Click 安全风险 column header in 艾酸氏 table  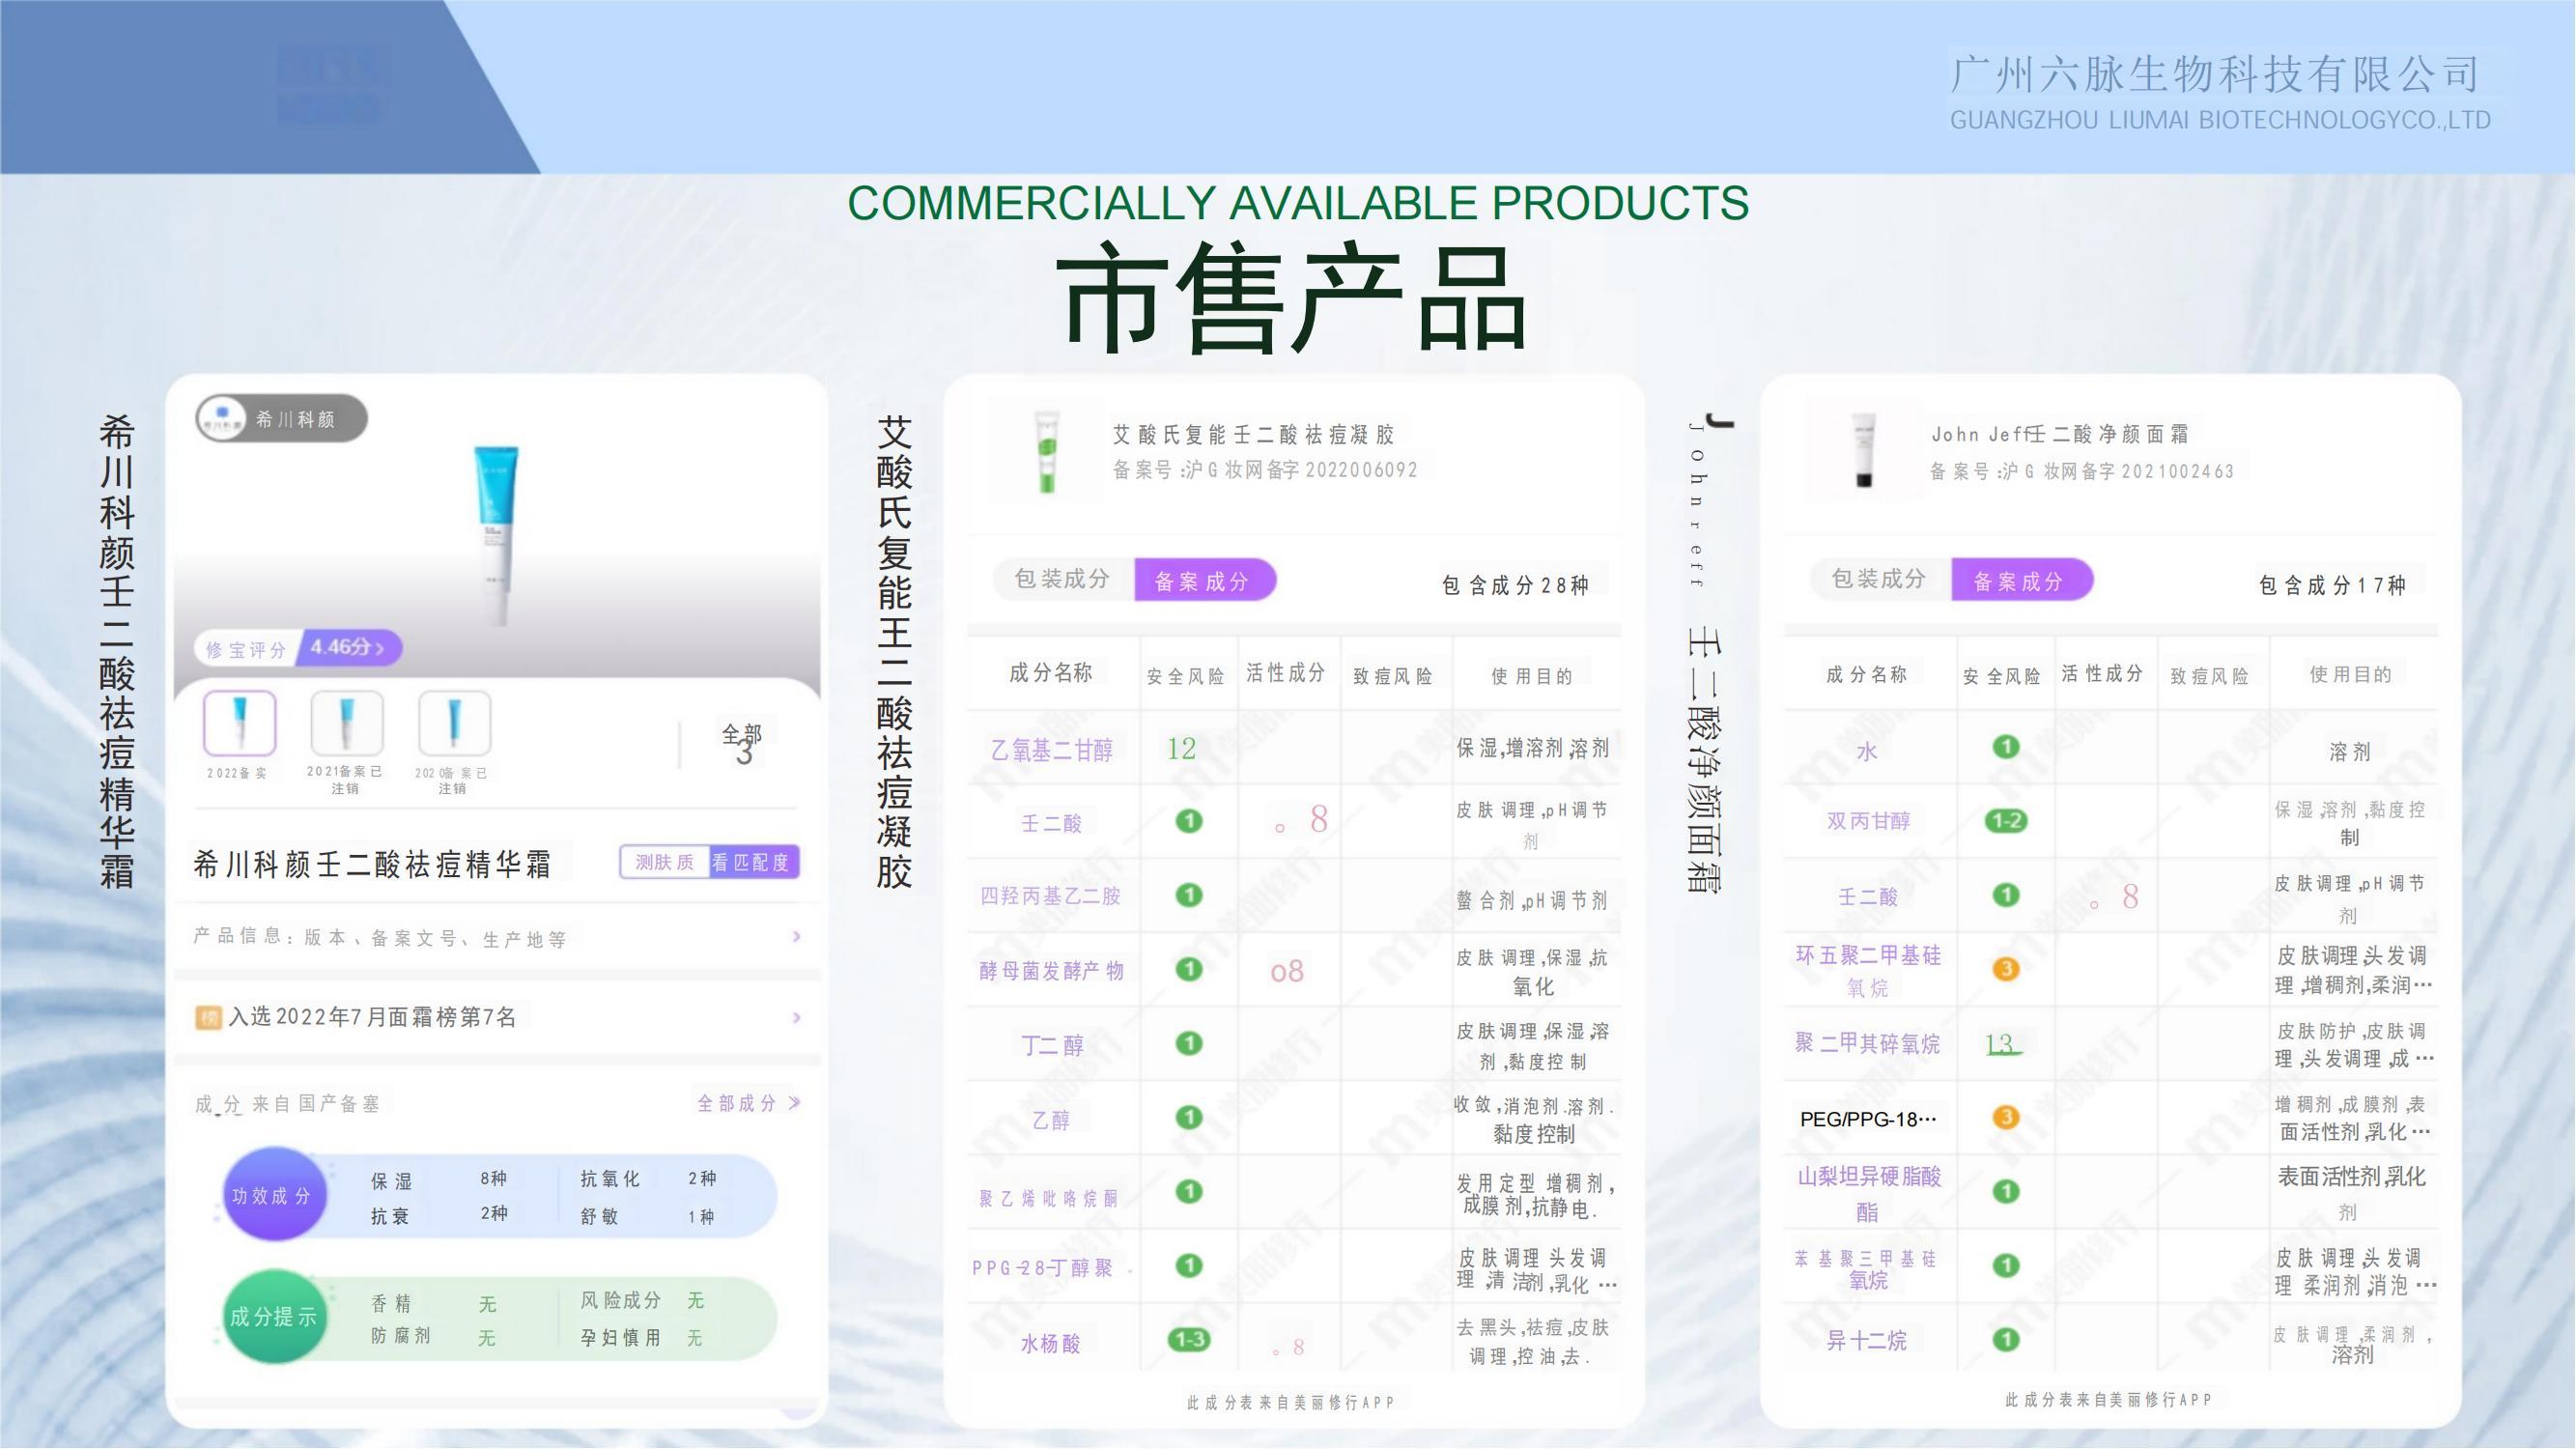click(1186, 676)
